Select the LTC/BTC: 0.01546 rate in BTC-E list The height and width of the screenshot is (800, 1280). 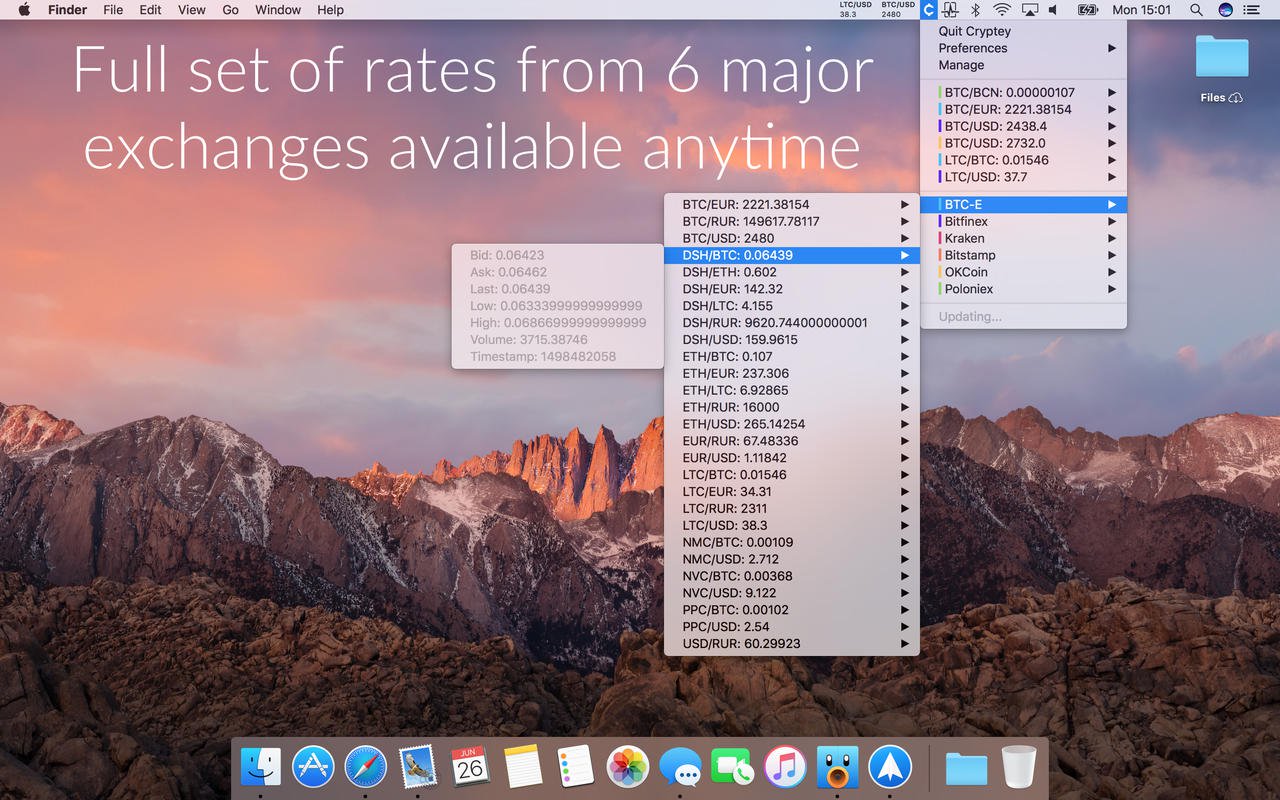pos(734,475)
